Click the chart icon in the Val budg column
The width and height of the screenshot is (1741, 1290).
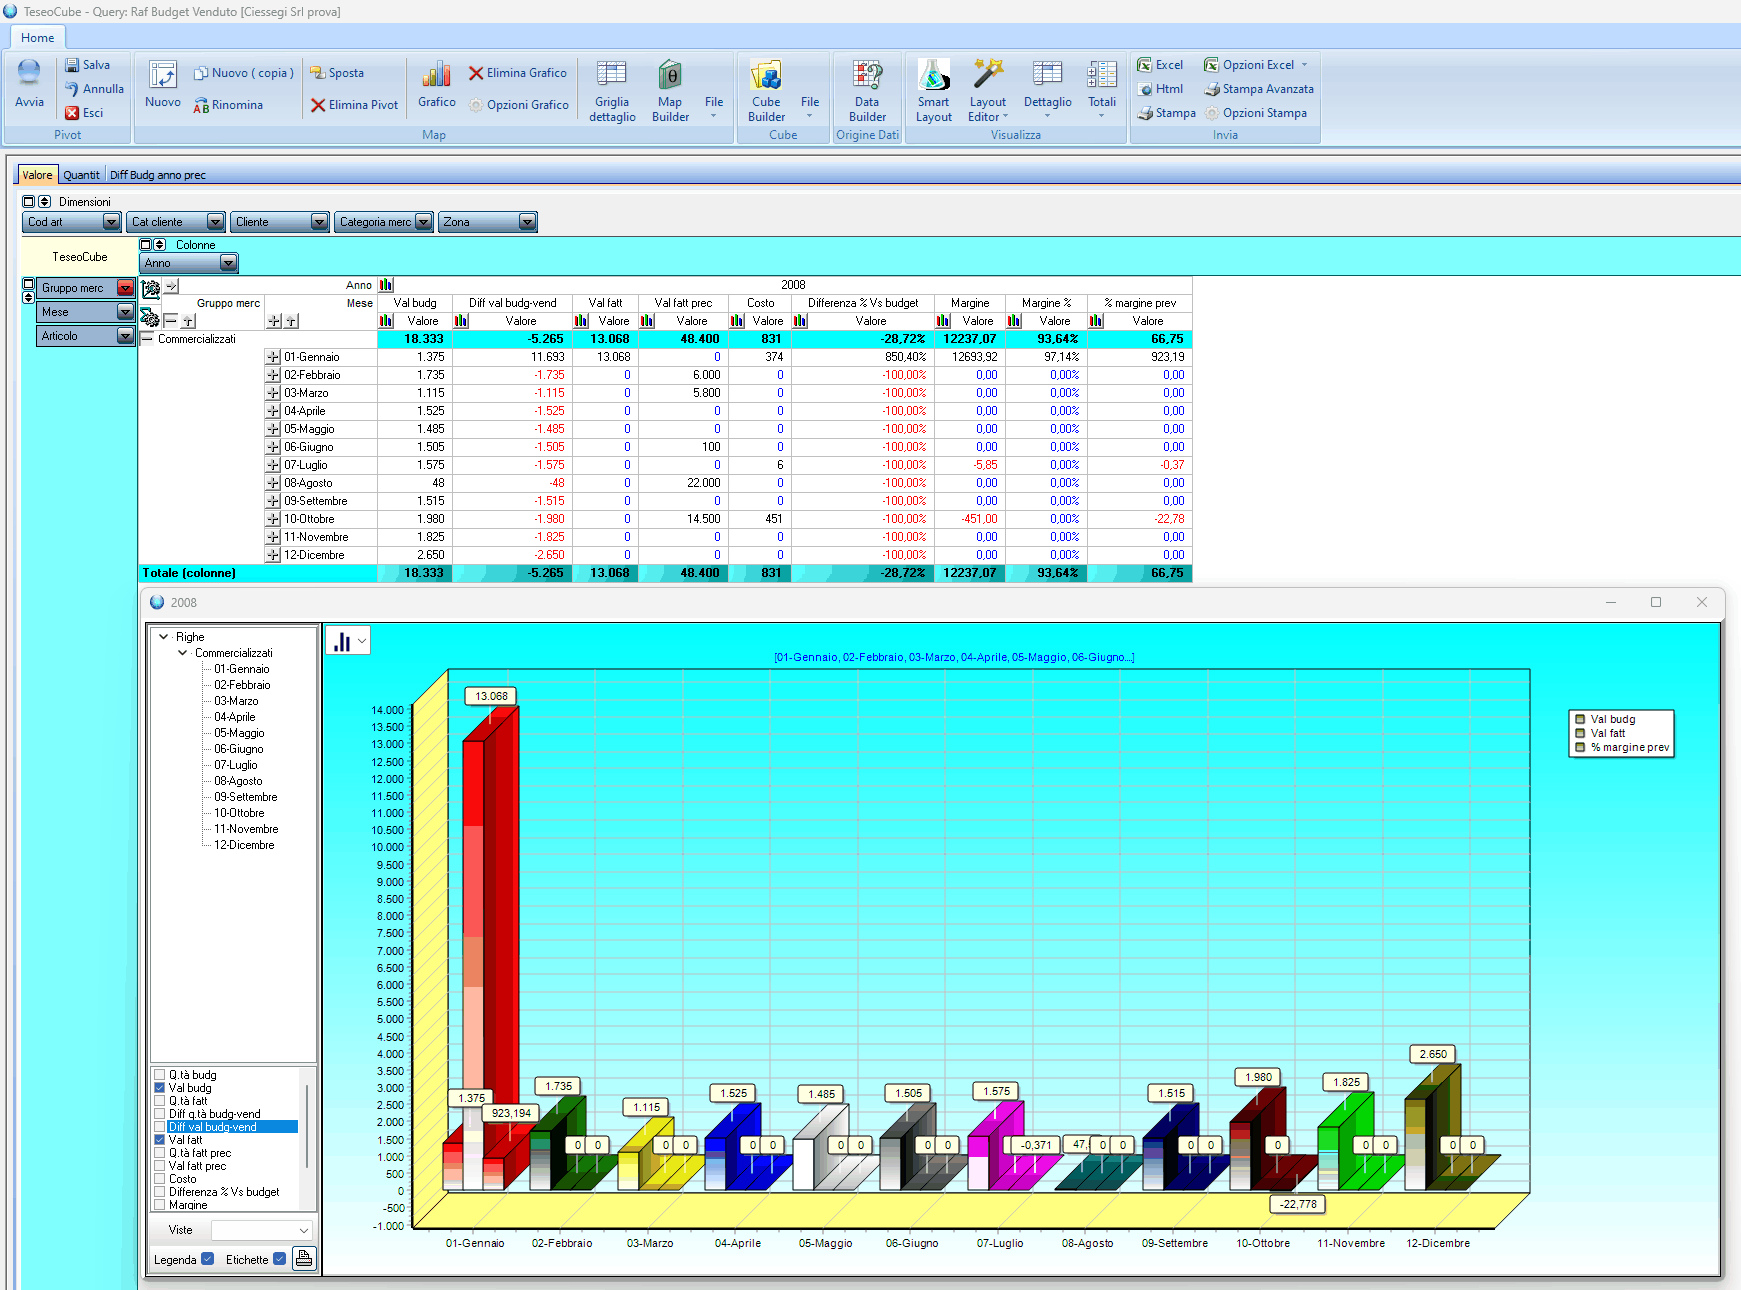click(385, 321)
